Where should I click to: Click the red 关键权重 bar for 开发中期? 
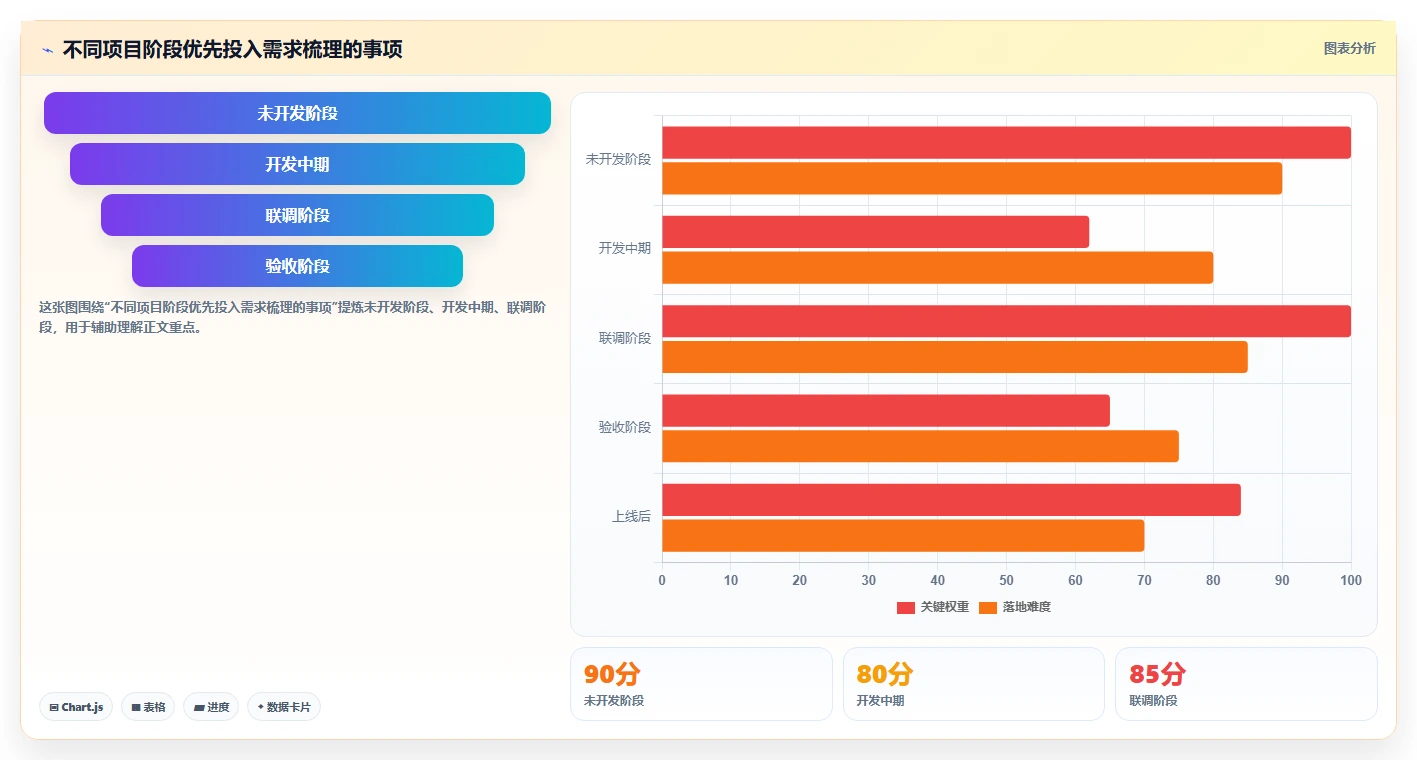875,232
